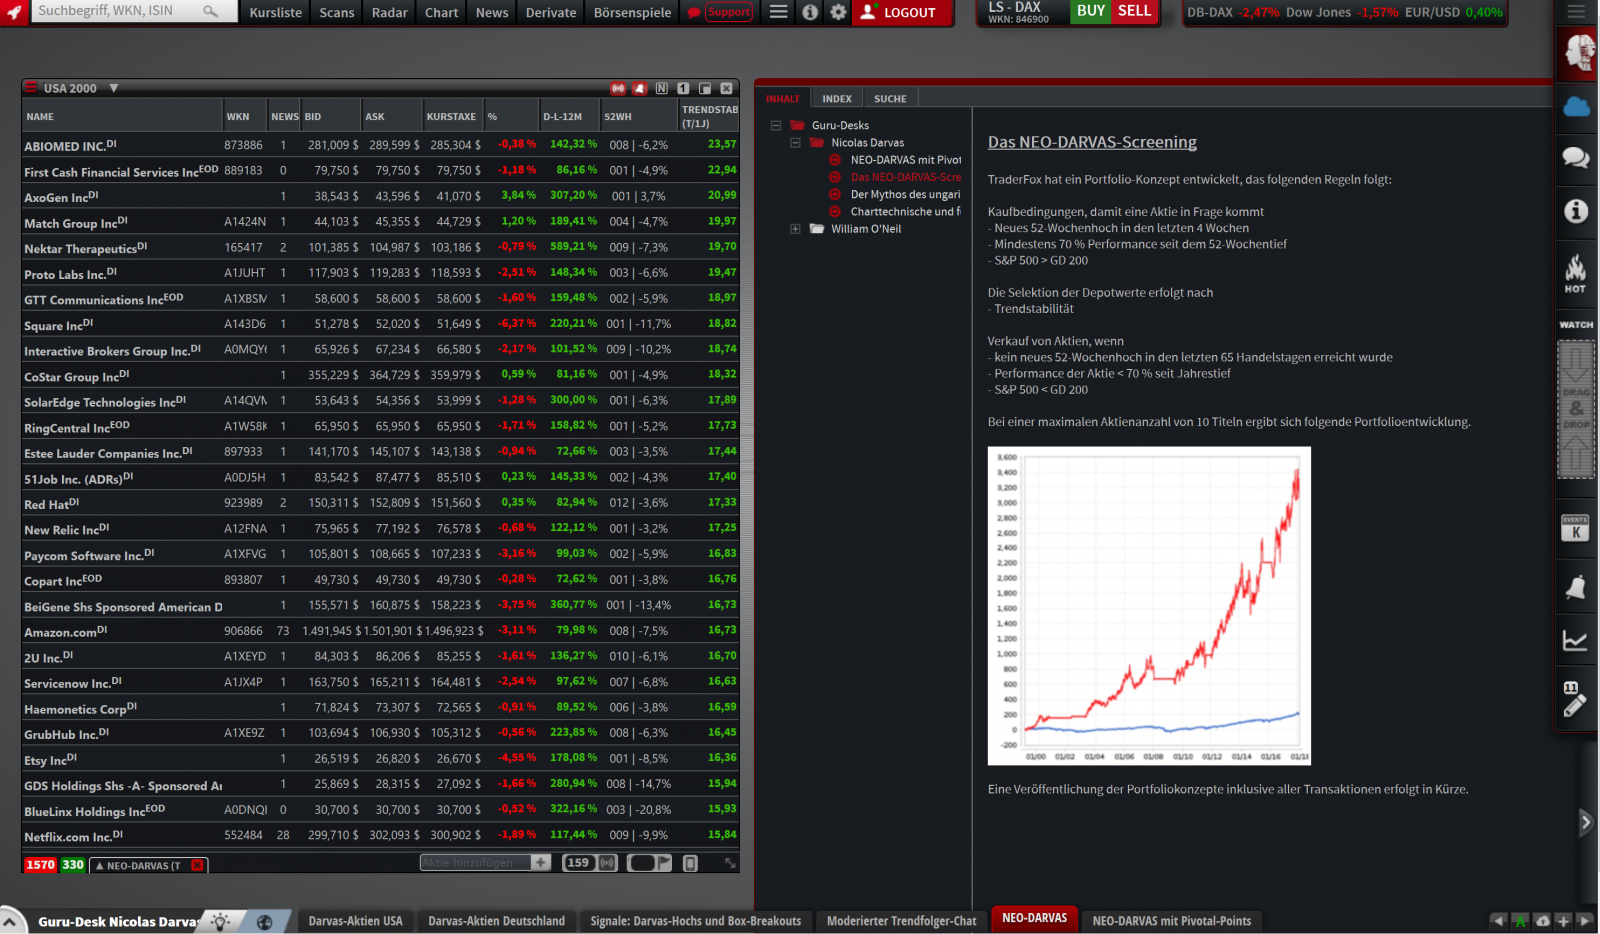Sort the list by the TRENDSTAB column header

coord(709,116)
